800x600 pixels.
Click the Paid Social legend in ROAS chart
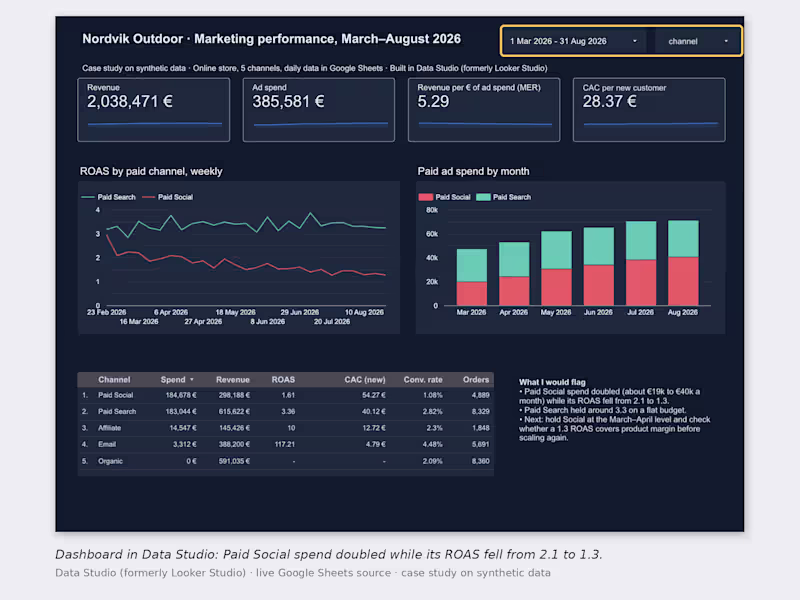tap(168, 197)
